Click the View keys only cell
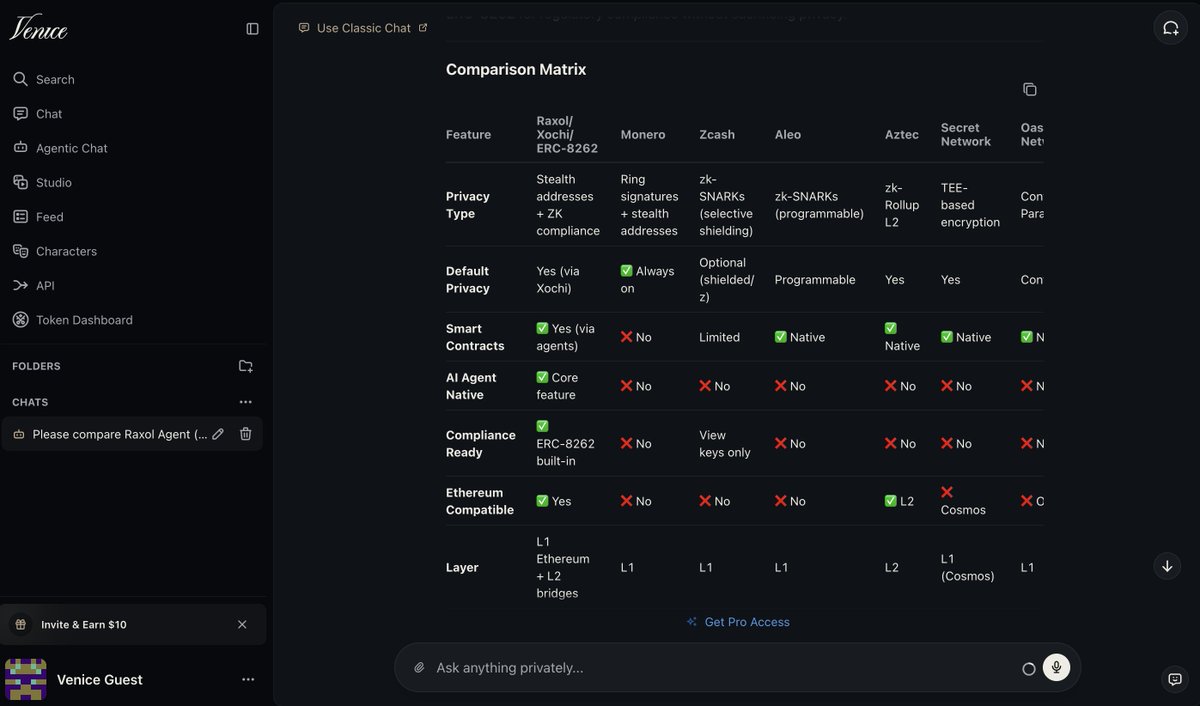Image resolution: width=1200 pixels, height=706 pixels. [725, 444]
